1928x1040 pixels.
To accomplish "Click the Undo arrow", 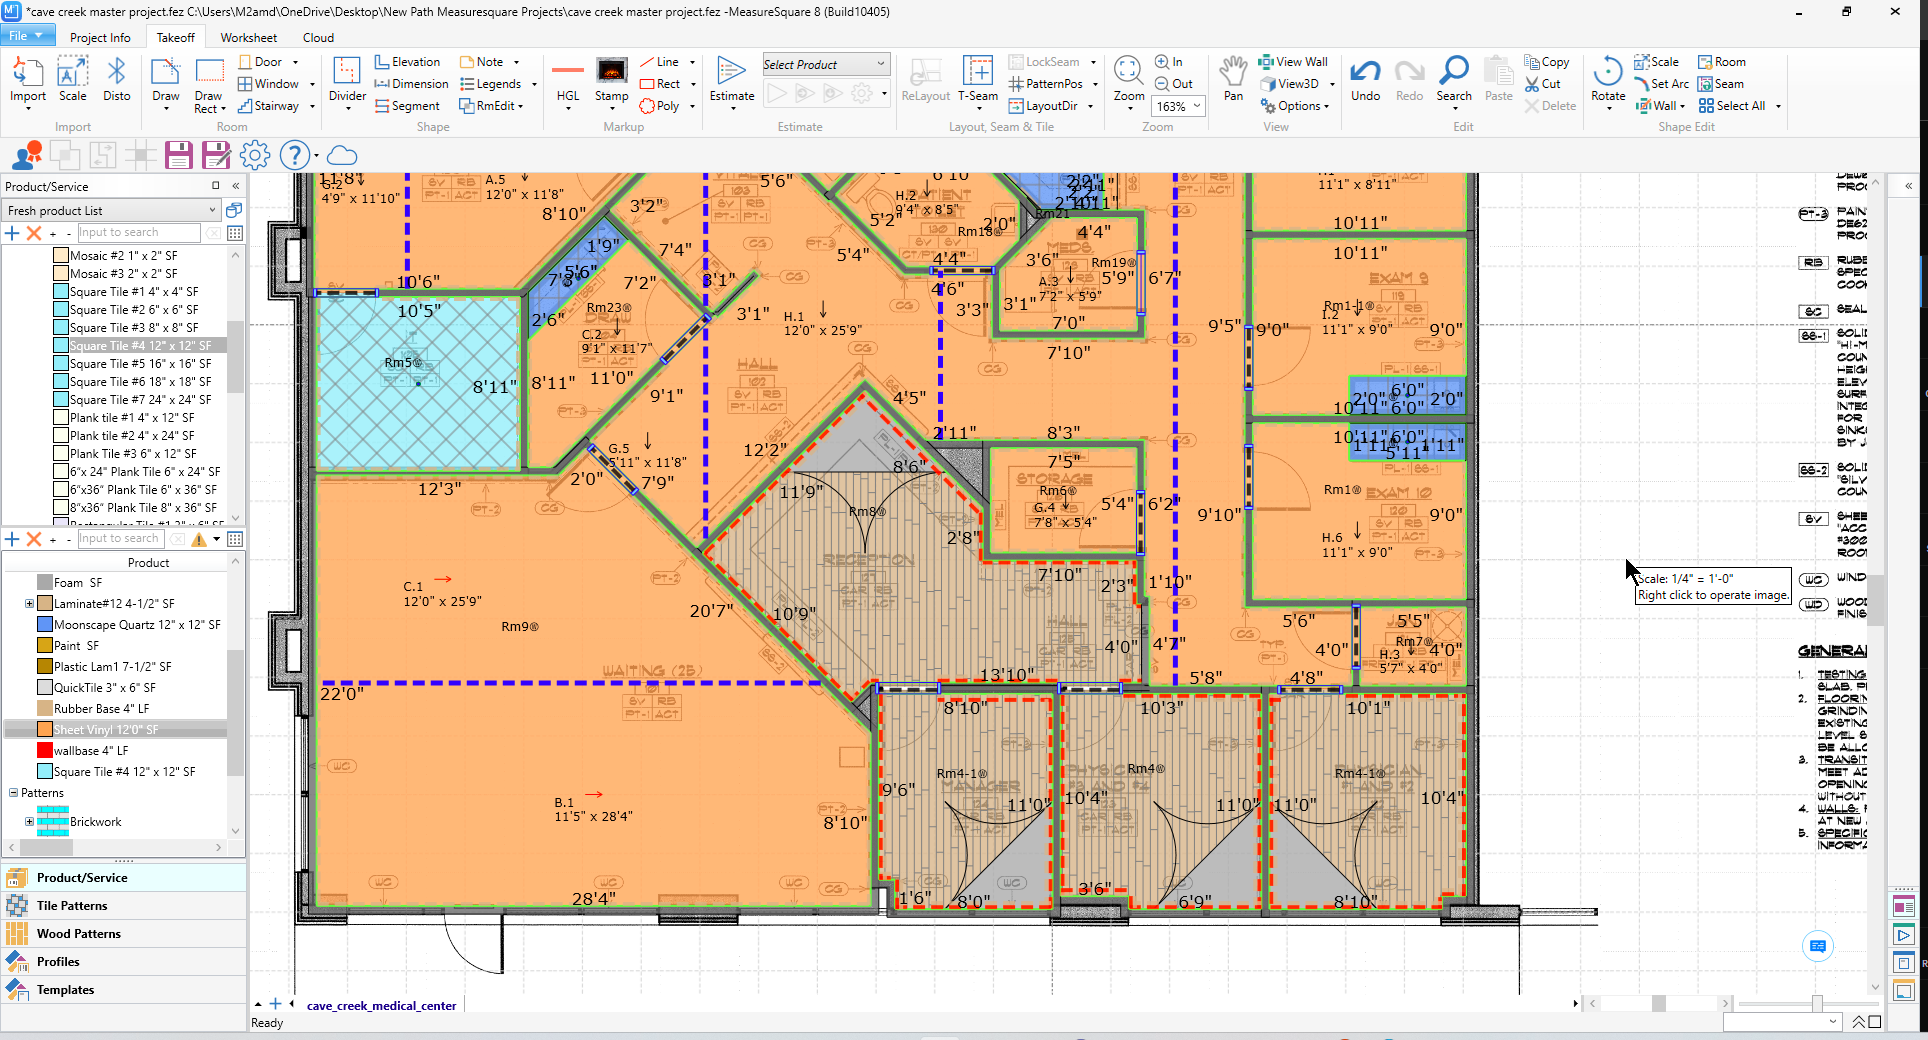I will 1365,80.
